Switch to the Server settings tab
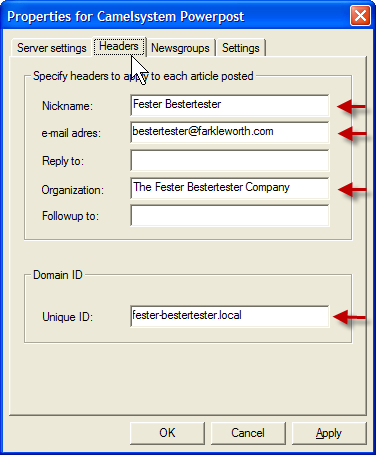The height and width of the screenshot is (455, 376). 51,48
